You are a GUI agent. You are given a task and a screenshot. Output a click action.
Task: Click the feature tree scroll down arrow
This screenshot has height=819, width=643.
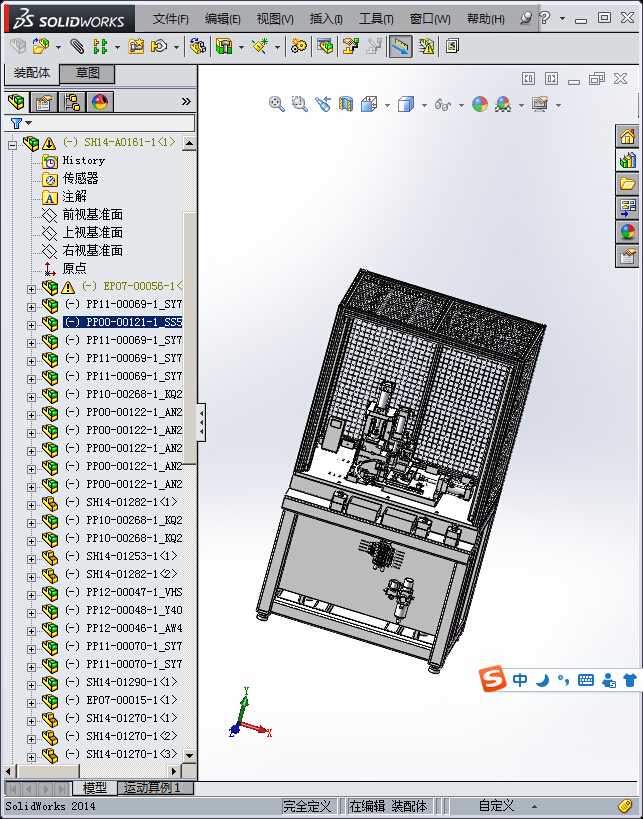point(189,755)
